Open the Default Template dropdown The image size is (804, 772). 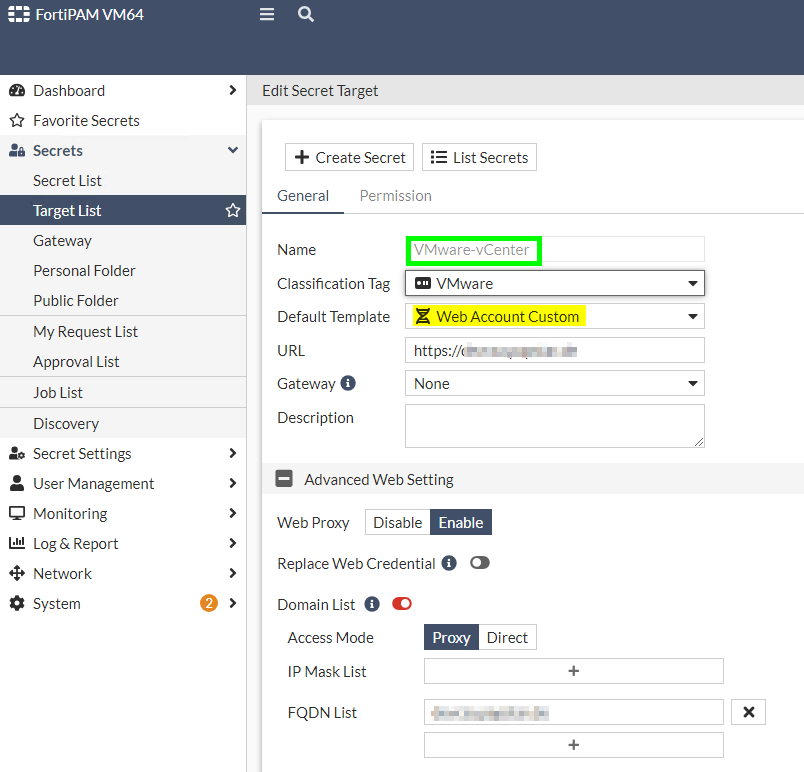tap(555, 316)
